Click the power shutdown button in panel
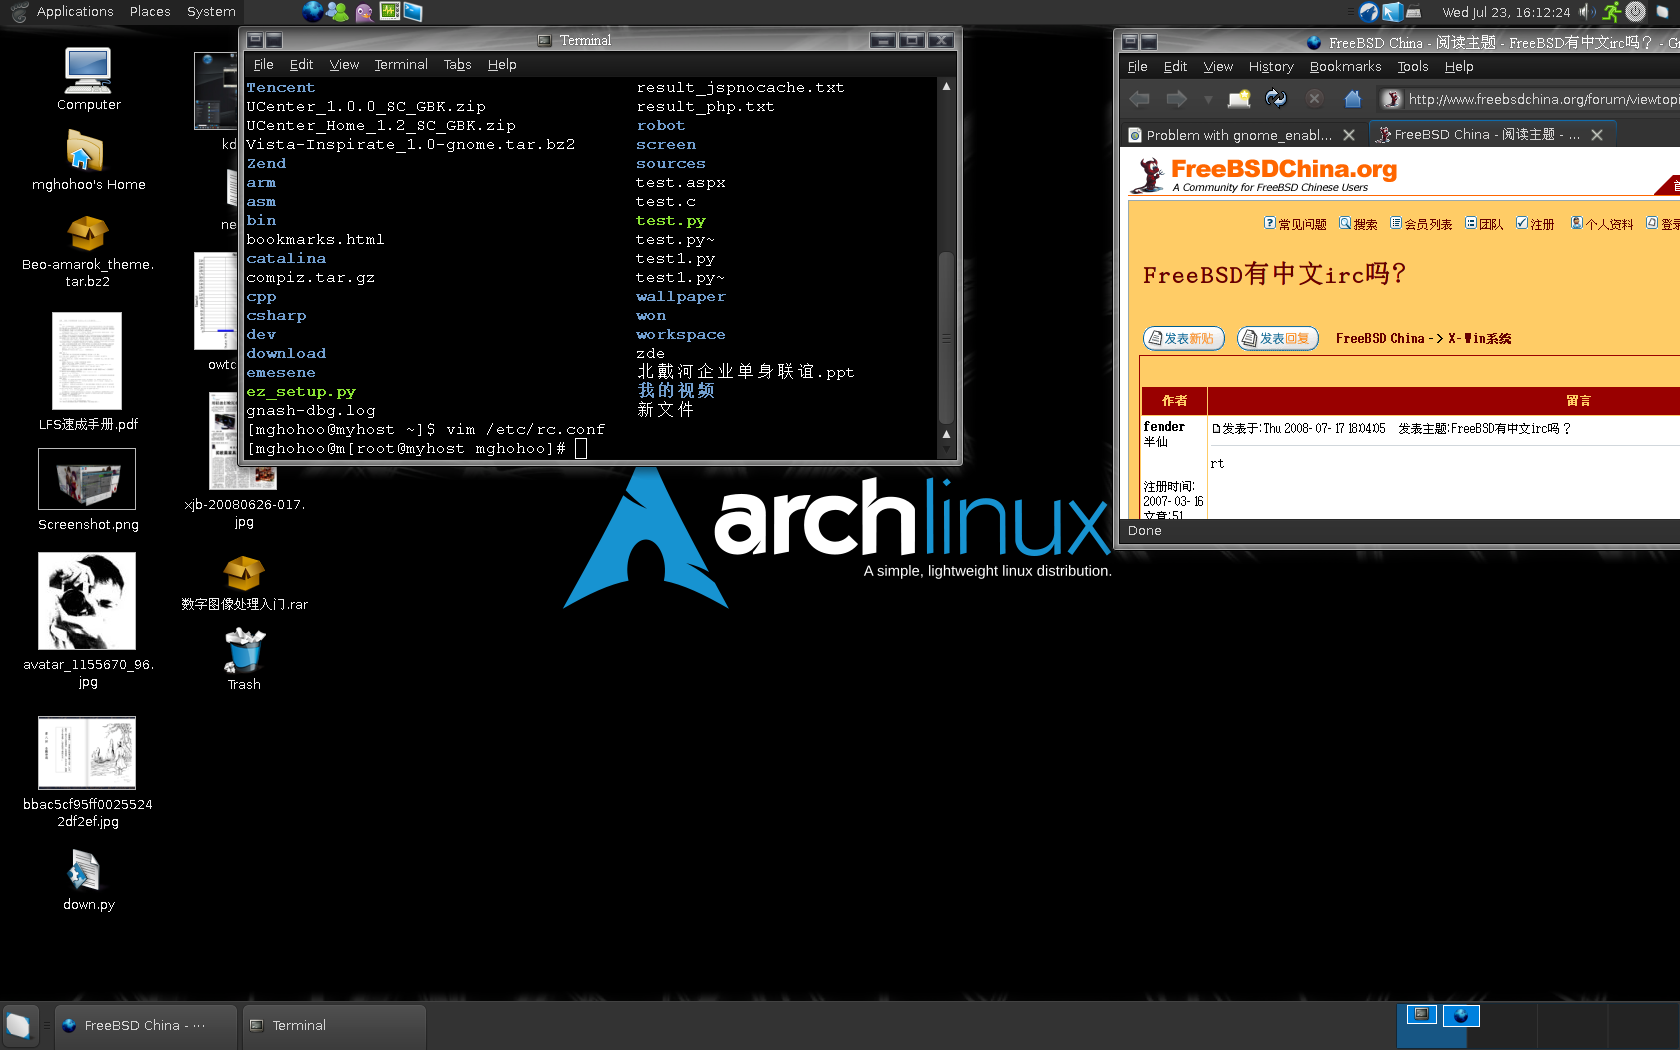1680x1050 pixels. click(x=1636, y=12)
